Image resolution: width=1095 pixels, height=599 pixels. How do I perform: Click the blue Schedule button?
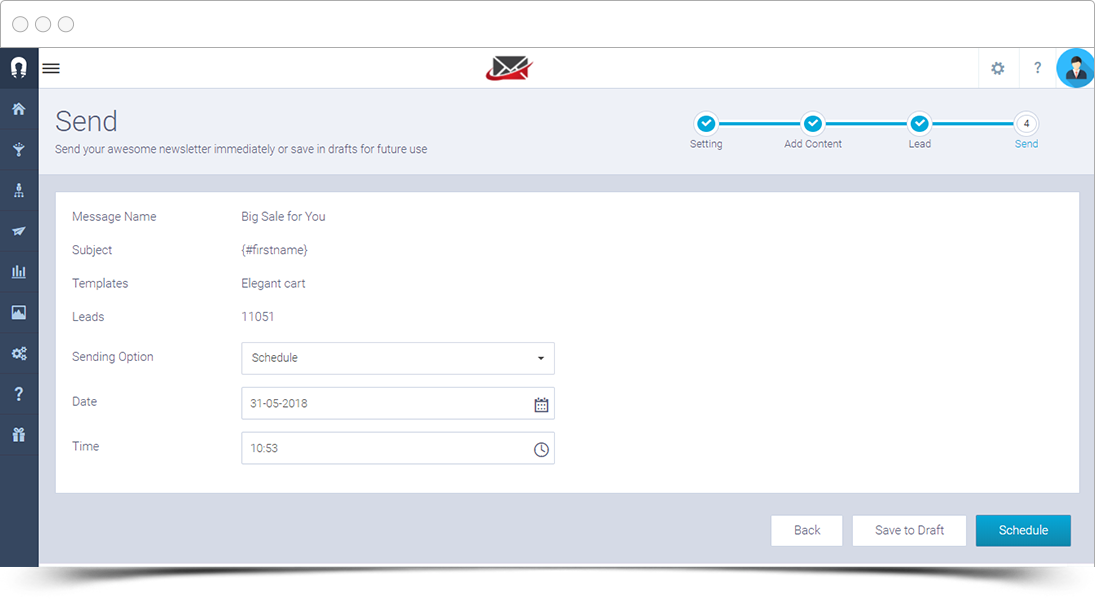pyautogui.click(x=1023, y=531)
